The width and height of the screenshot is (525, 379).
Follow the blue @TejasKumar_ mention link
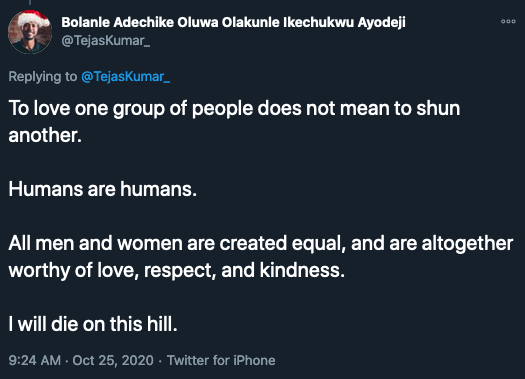pos(125,77)
